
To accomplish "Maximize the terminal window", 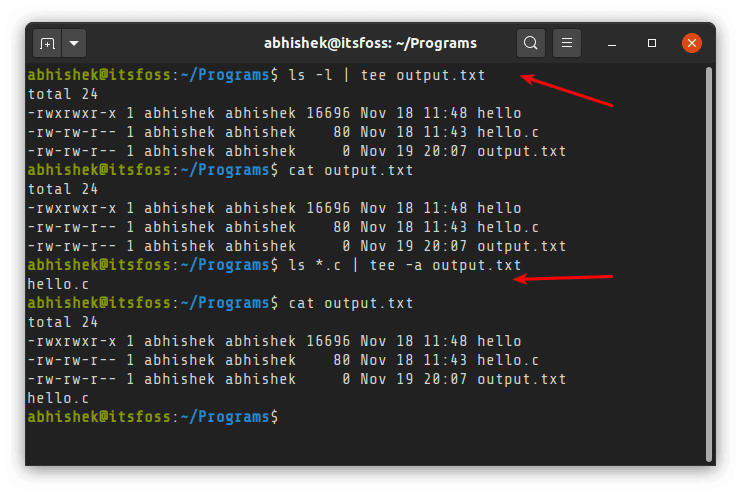I will point(652,44).
